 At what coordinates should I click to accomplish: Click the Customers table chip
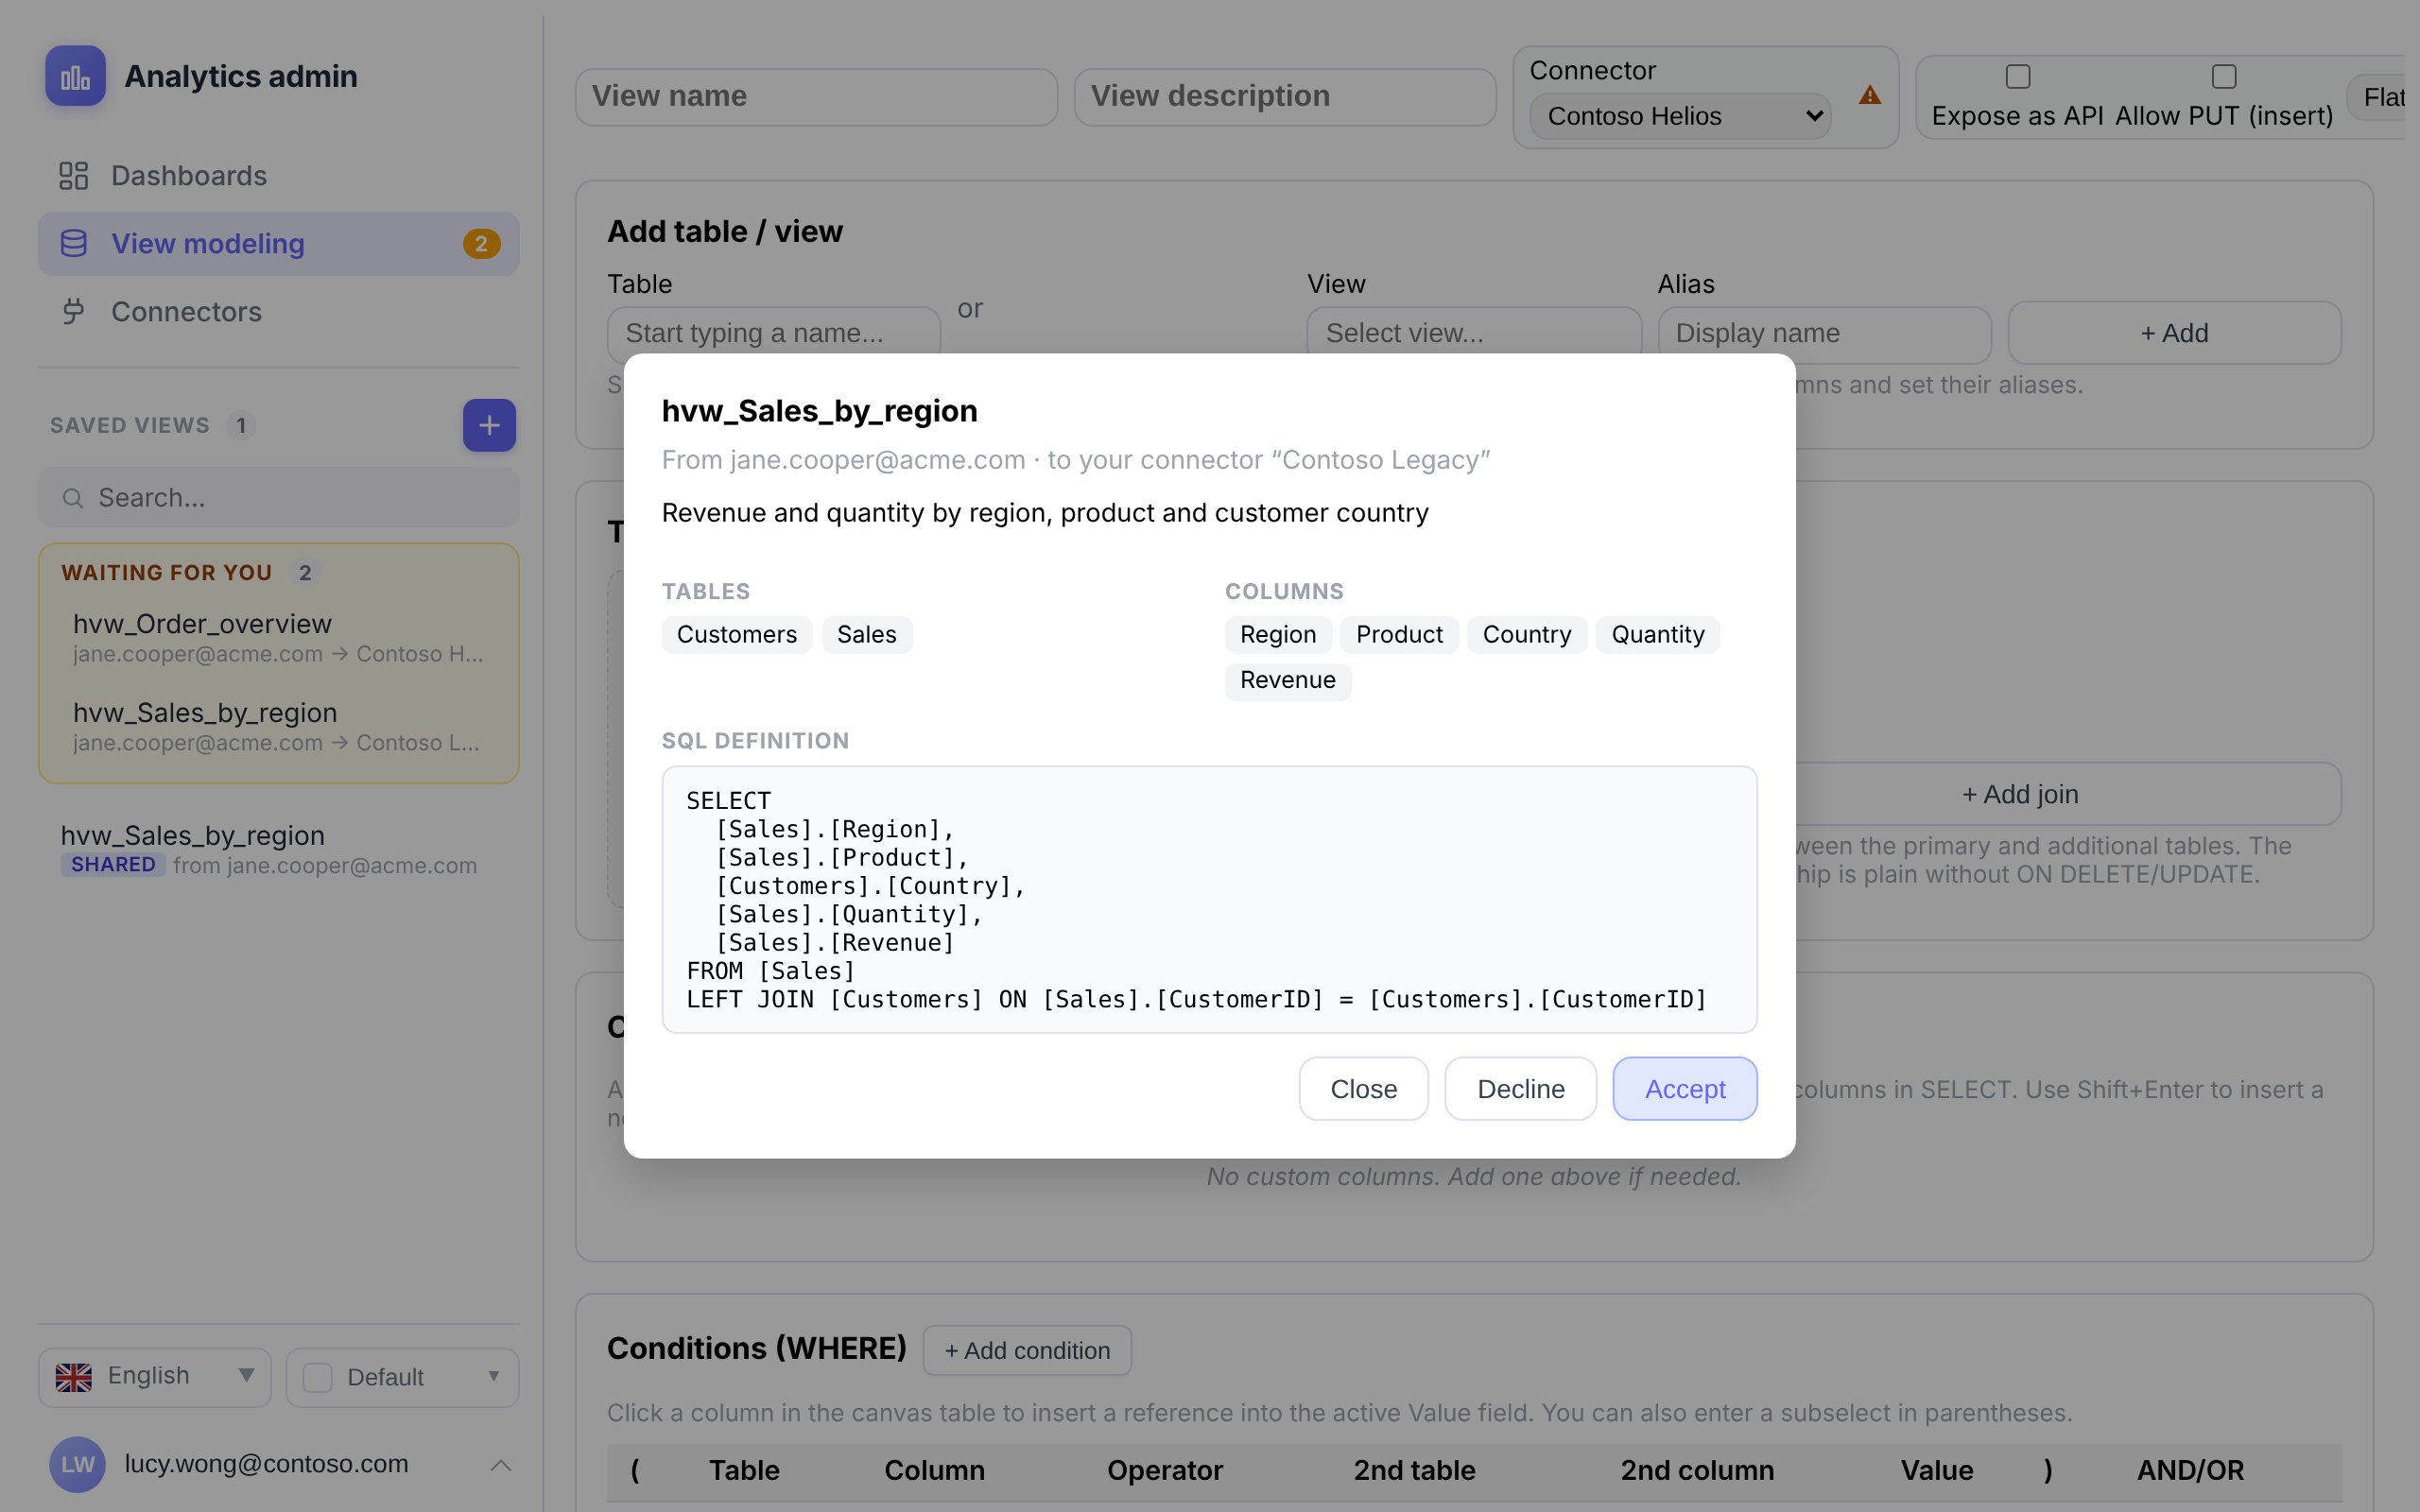pyautogui.click(x=737, y=635)
